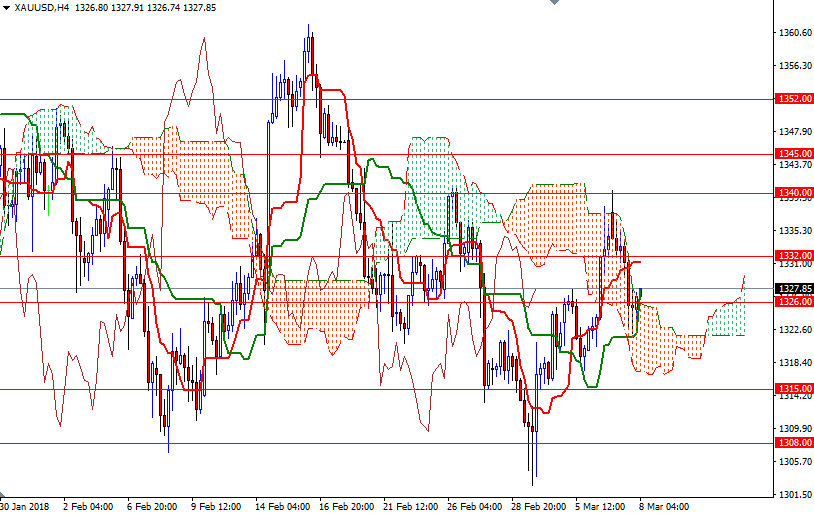Image resolution: width=814 pixels, height=514 pixels.
Task: Select the black current price tag 1327.85
Action: (x=794, y=288)
